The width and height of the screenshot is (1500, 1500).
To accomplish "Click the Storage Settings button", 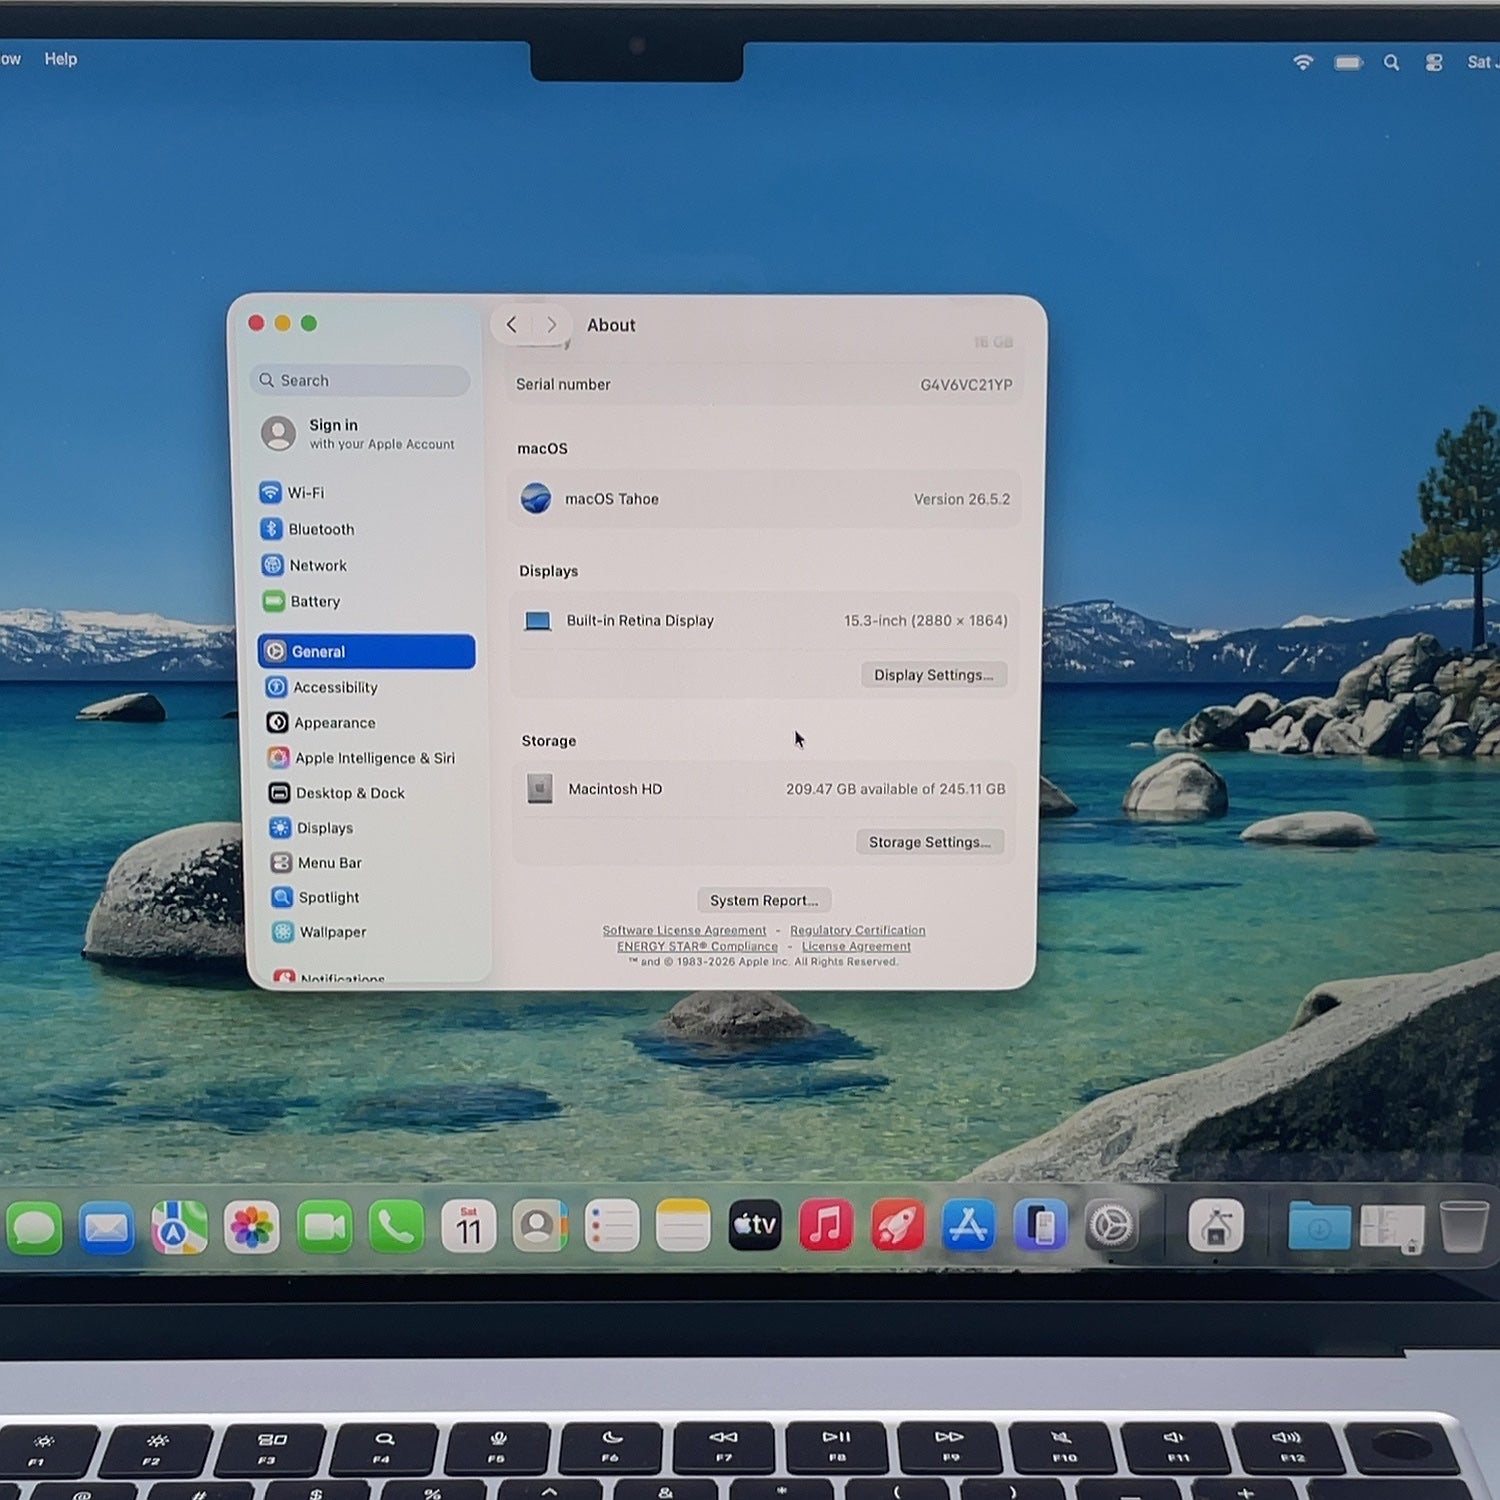I will tap(930, 842).
